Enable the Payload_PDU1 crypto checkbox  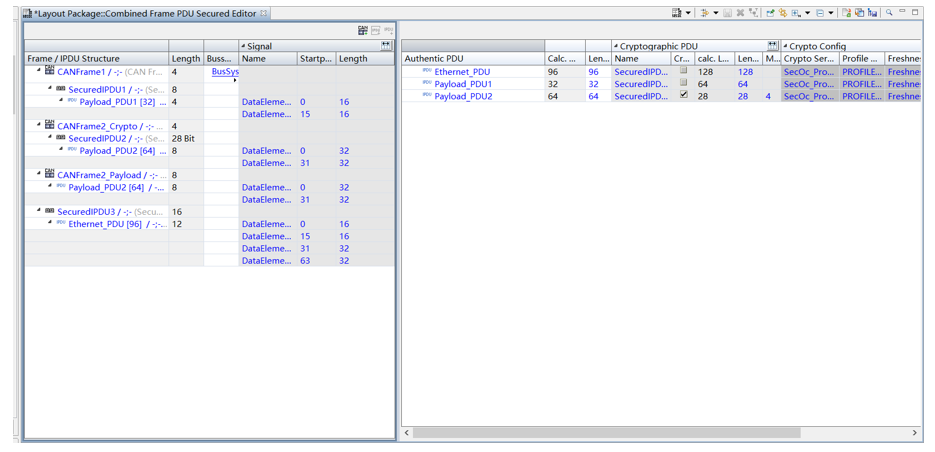pos(684,84)
